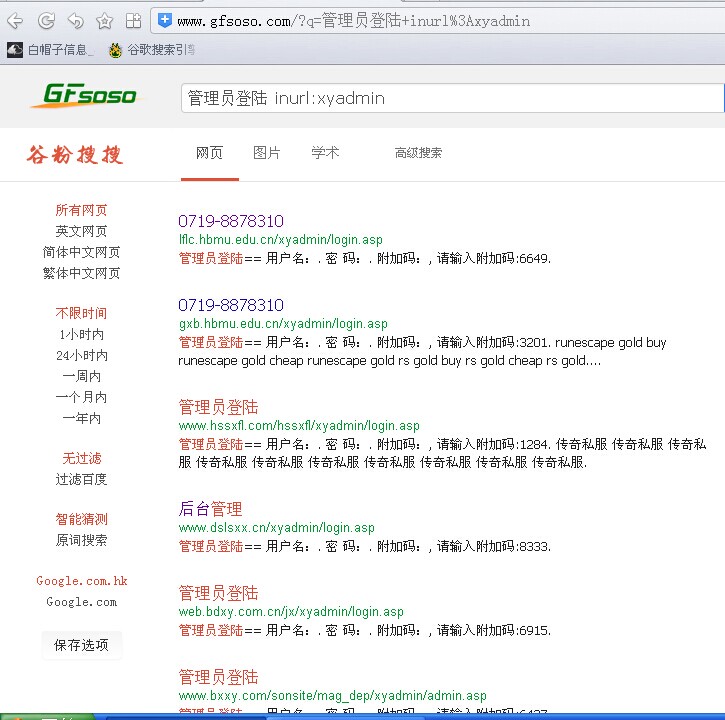This screenshot has height=720, width=725.
Task: Click lflc.hbmu.edu.cn/xyadmin/login.asp URL
Action: point(281,240)
